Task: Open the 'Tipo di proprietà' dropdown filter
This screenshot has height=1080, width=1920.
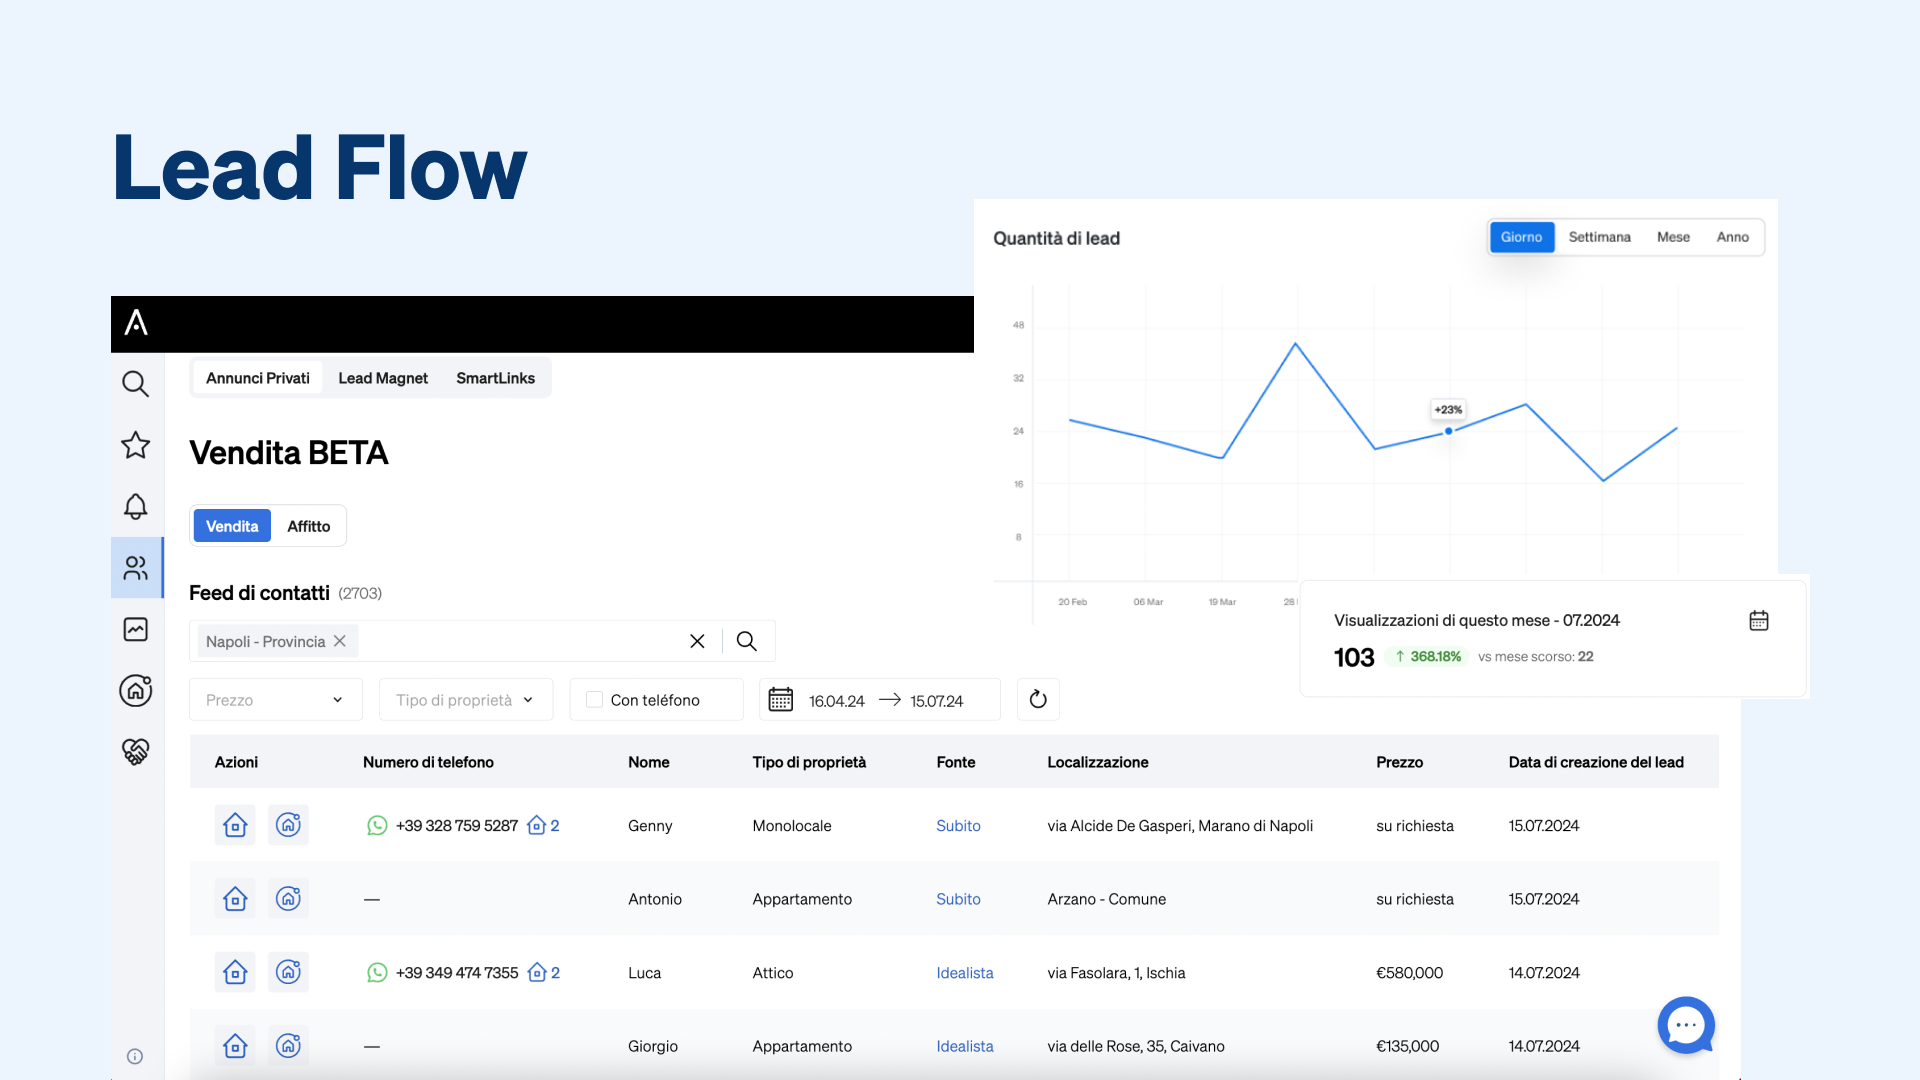Action: [x=464, y=700]
